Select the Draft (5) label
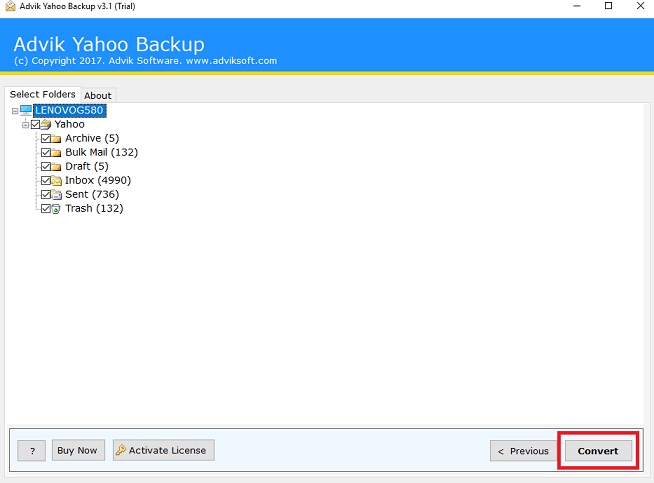654x483 pixels. coord(87,166)
